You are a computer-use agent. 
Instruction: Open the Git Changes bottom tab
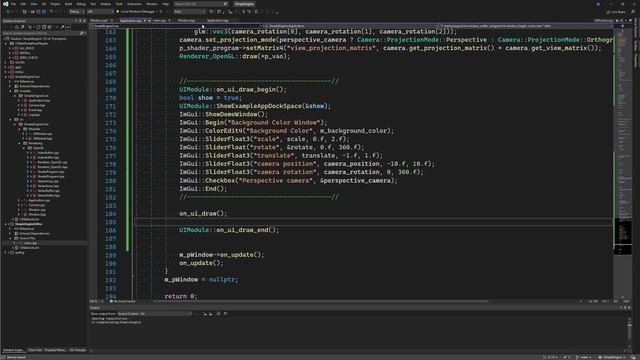77,350
